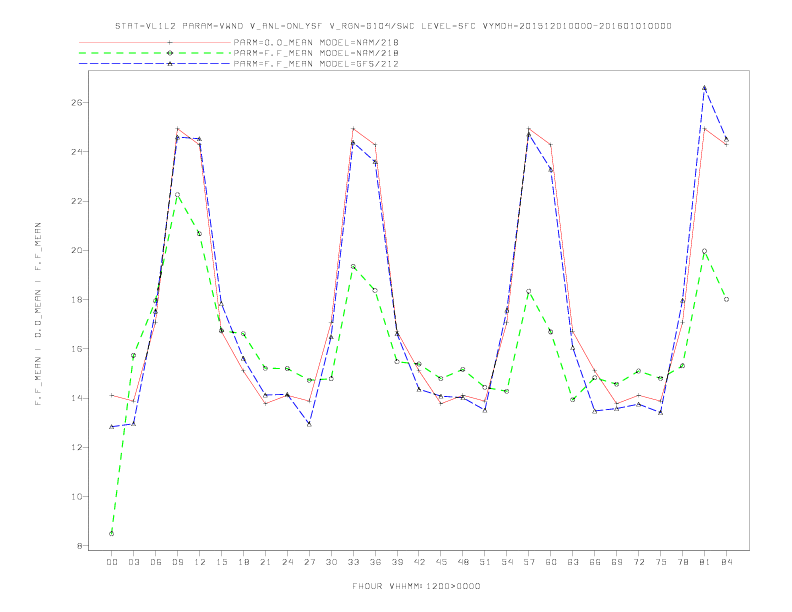Click x-axis forecast hour label 06
The image size is (792, 612).
coord(156,562)
